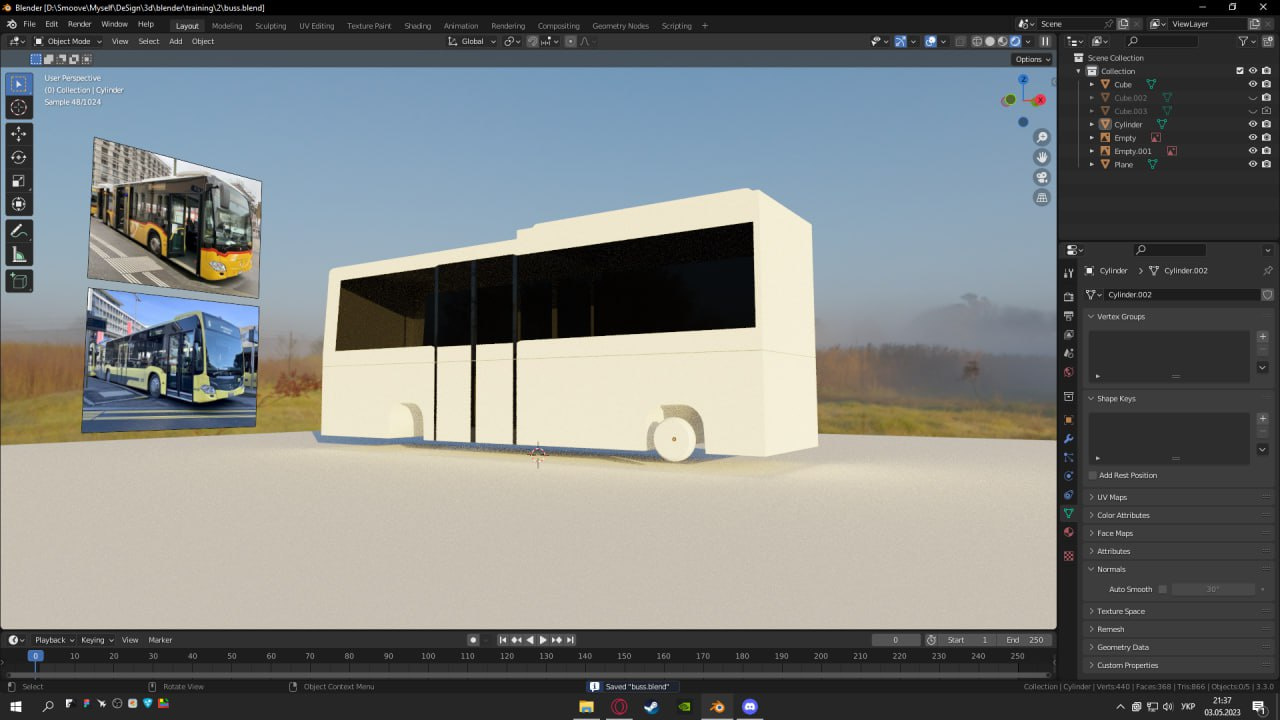
Task: Open the Modifiers wrench properties tab
Action: pyautogui.click(x=1068, y=438)
